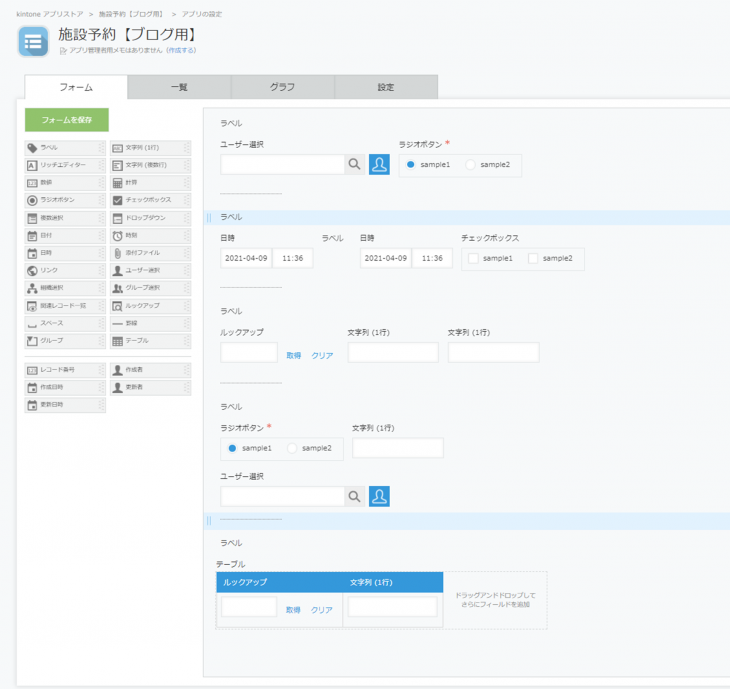Select the リンク globe palette item
The image size is (730, 689).
pyautogui.click(x=65, y=270)
